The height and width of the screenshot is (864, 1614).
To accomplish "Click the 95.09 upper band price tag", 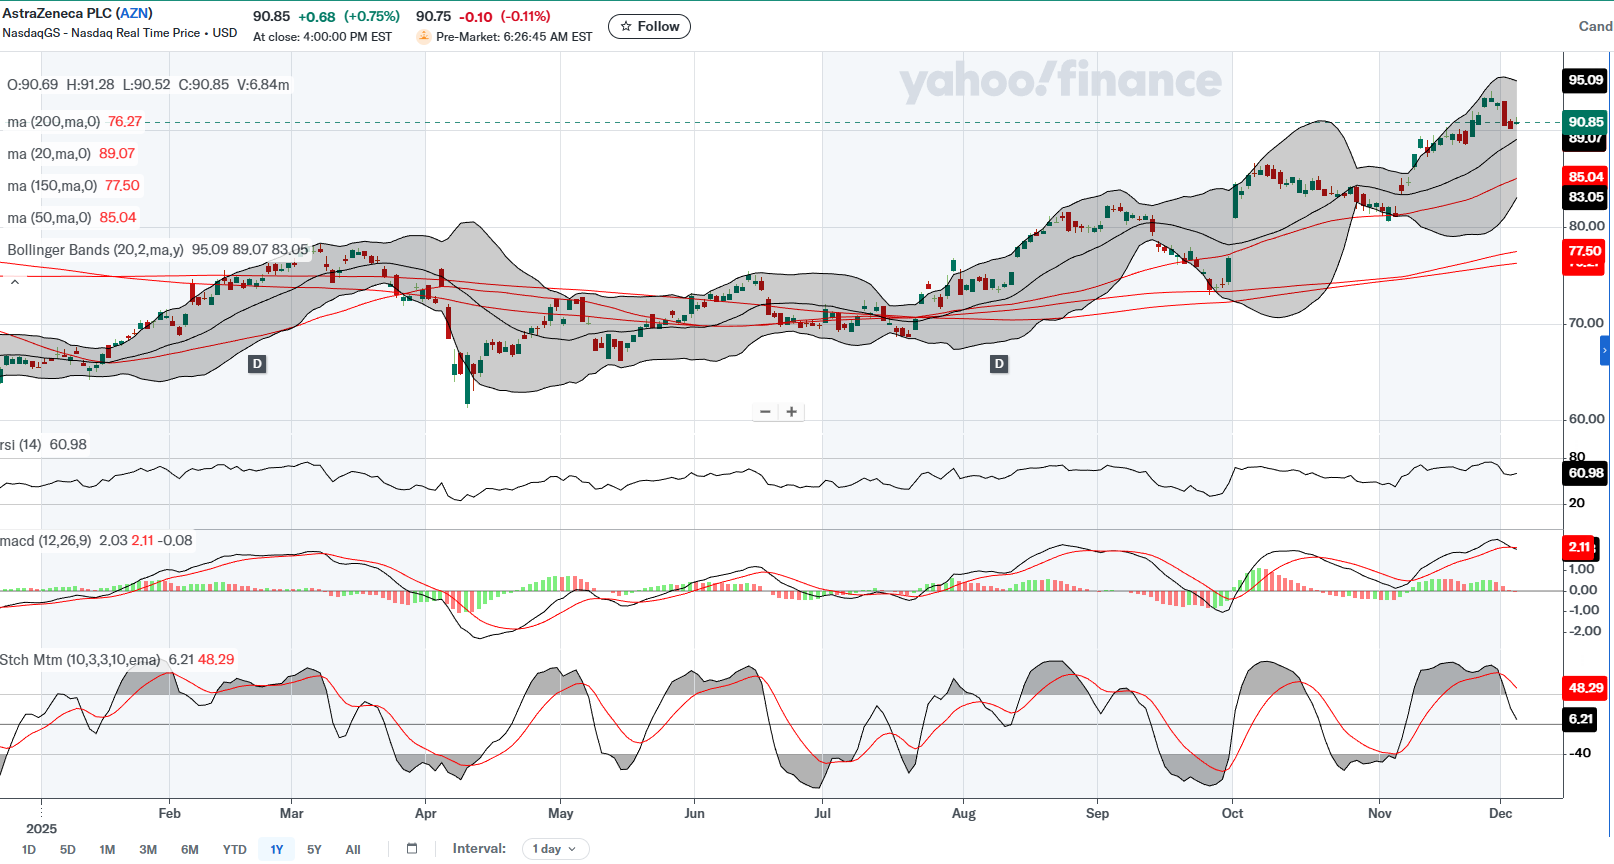I will (1585, 80).
